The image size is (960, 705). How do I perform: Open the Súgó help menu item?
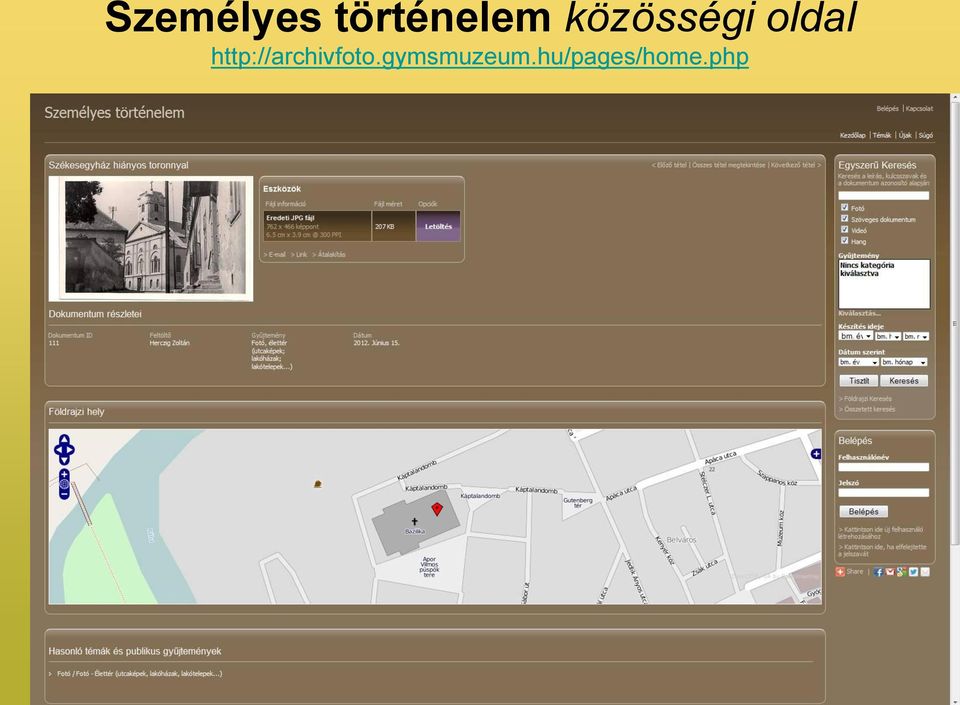click(926, 135)
